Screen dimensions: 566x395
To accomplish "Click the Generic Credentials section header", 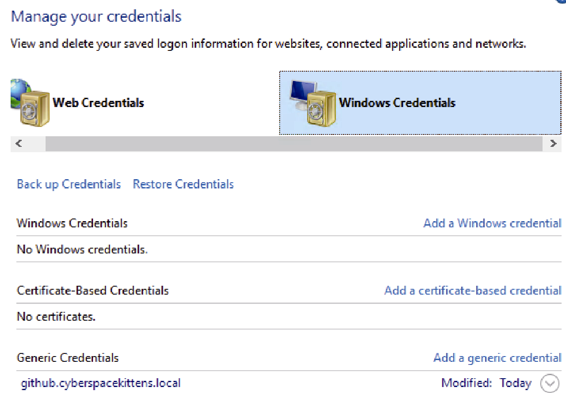I will (68, 358).
